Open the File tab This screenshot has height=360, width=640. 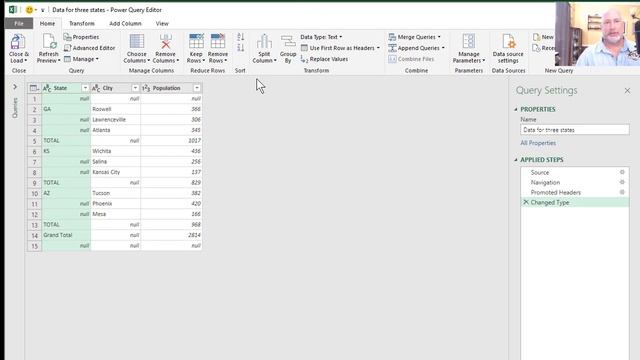(x=19, y=24)
